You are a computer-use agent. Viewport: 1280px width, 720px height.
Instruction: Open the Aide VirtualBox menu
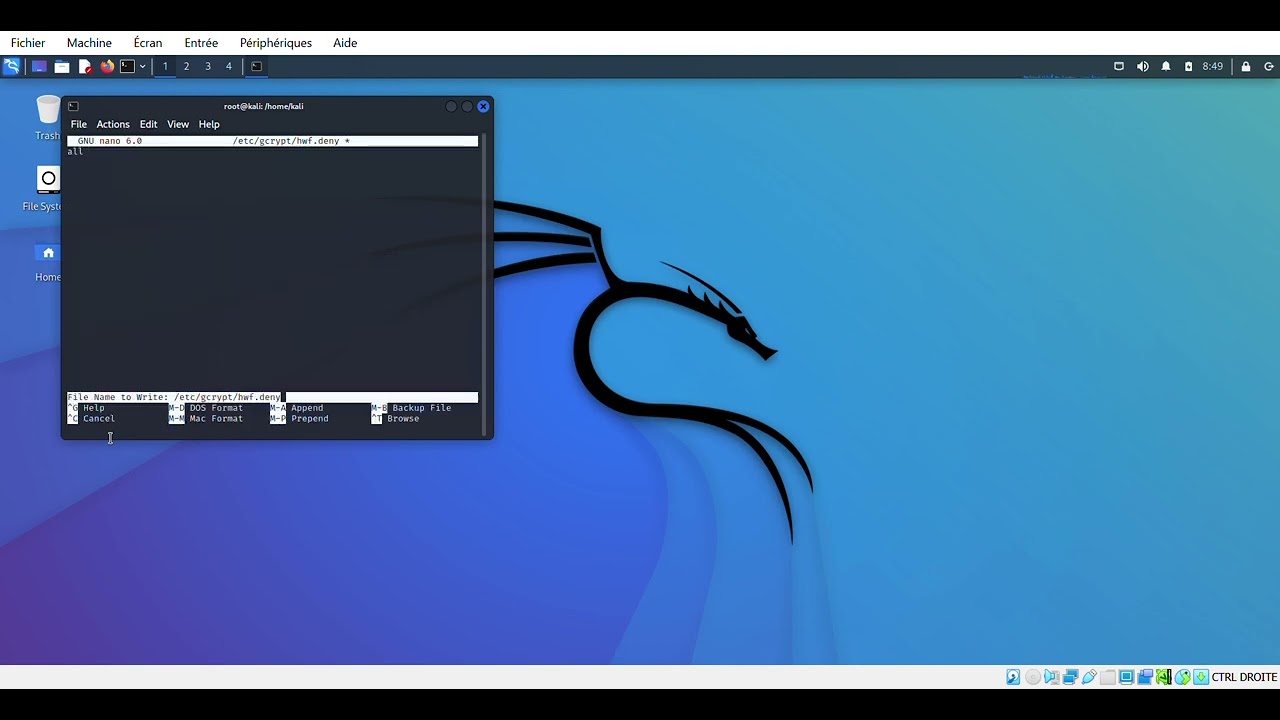pos(345,43)
